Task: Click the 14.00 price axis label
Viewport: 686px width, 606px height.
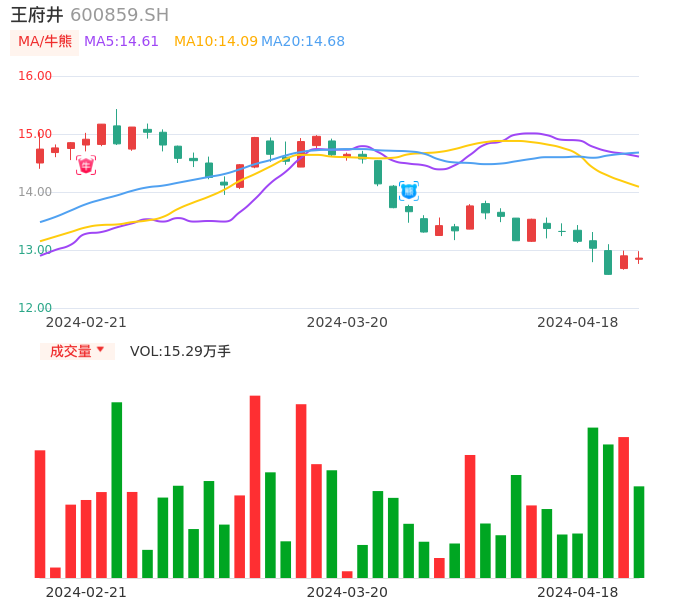Action: click(x=35, y=192)
